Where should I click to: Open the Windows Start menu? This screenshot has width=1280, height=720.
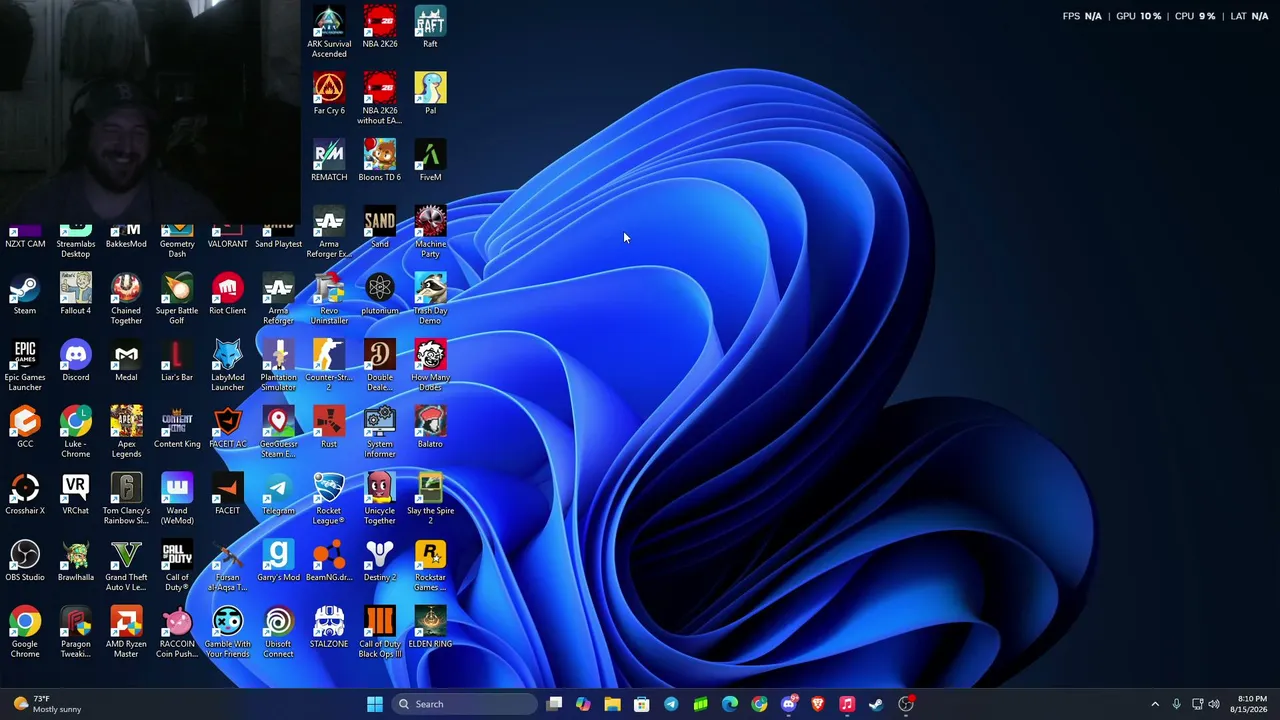[375, 704]
